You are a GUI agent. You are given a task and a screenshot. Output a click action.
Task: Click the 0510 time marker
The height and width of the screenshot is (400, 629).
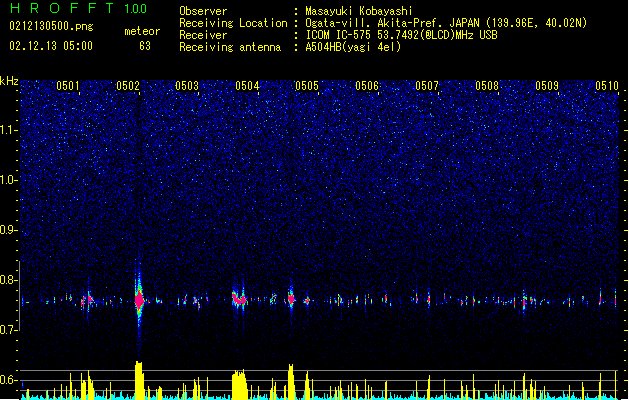point(607,86)
